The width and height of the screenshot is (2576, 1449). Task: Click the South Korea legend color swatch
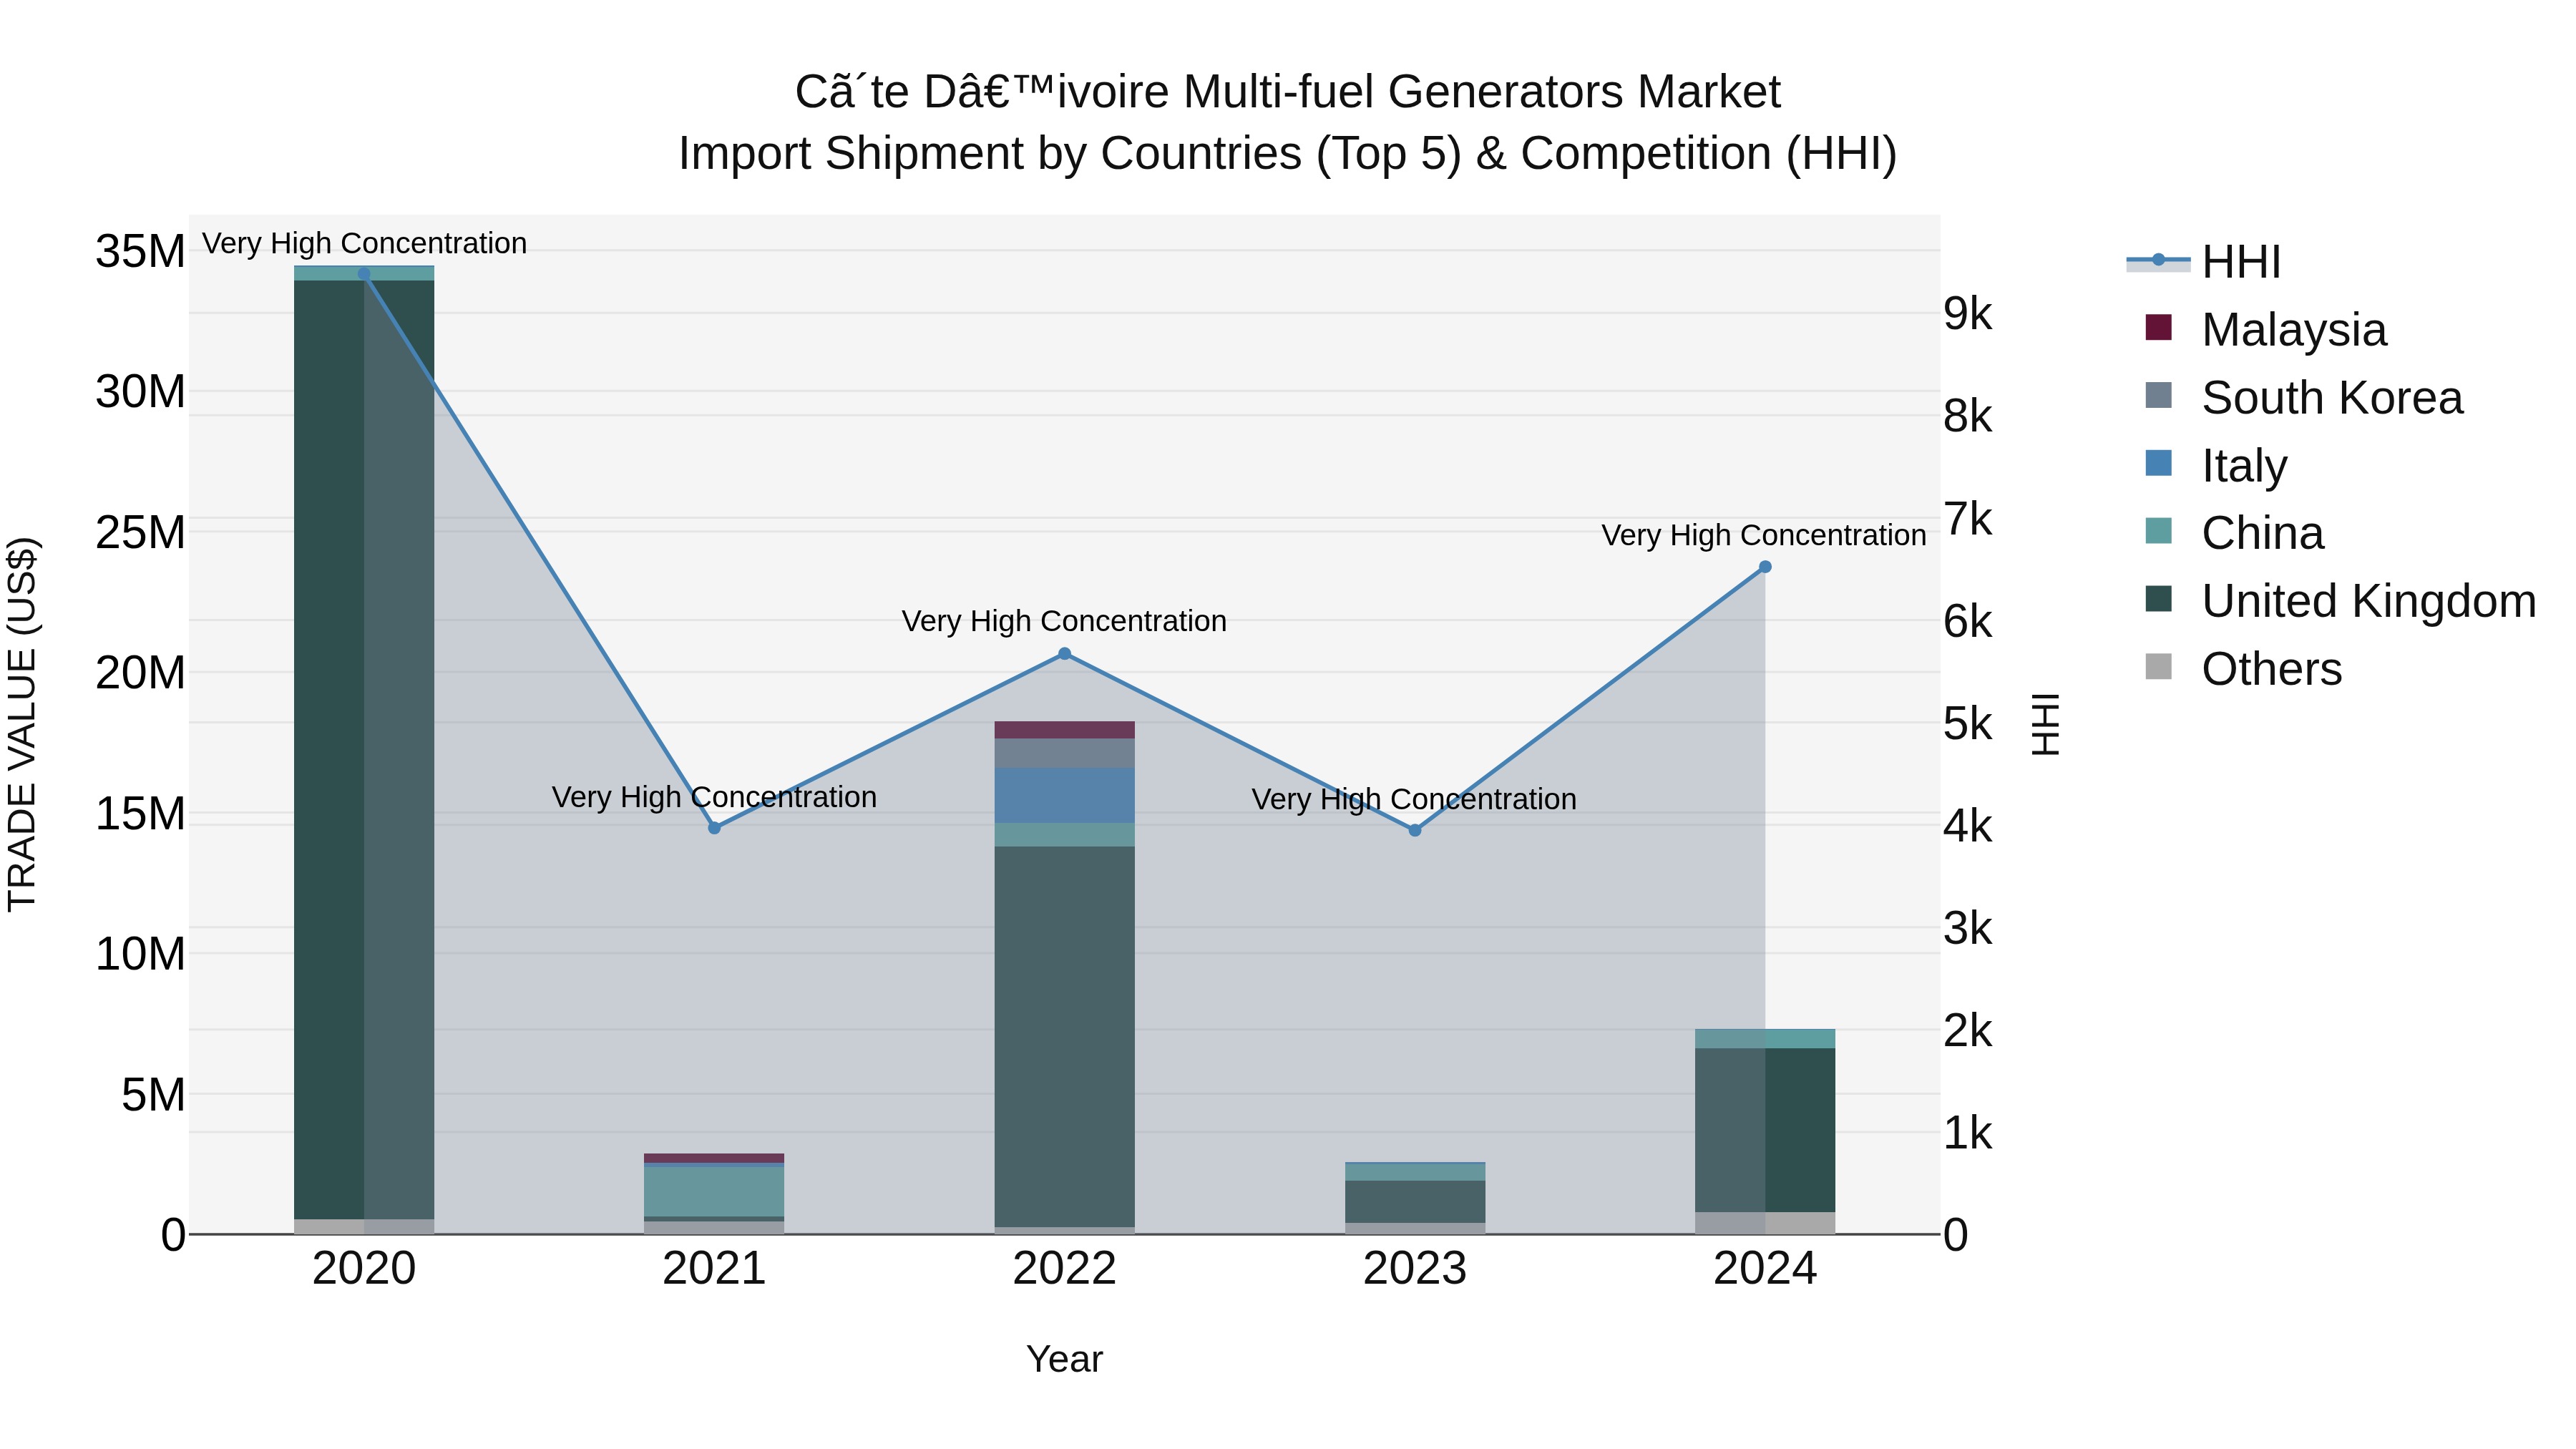pyautogui.click(x=2158, y=395)
